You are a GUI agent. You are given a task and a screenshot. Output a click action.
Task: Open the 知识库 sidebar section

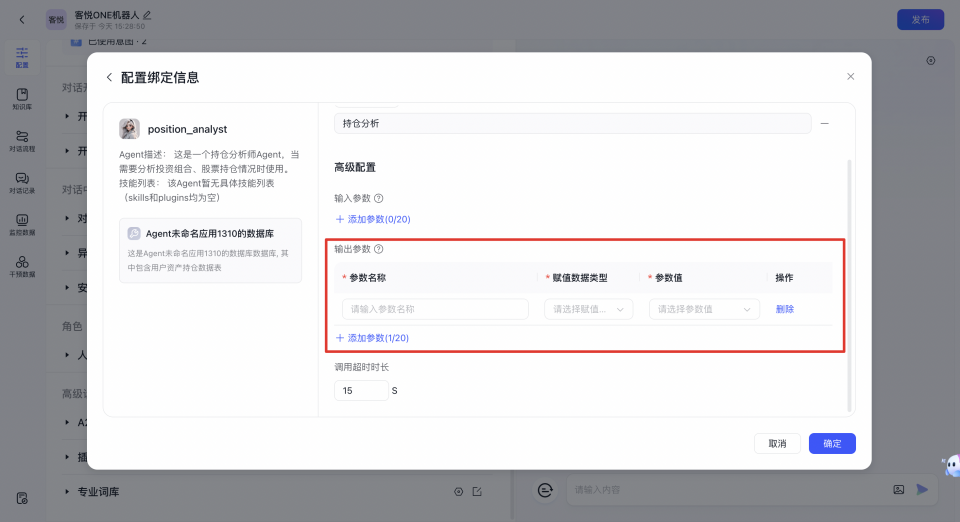click(22, 99)
